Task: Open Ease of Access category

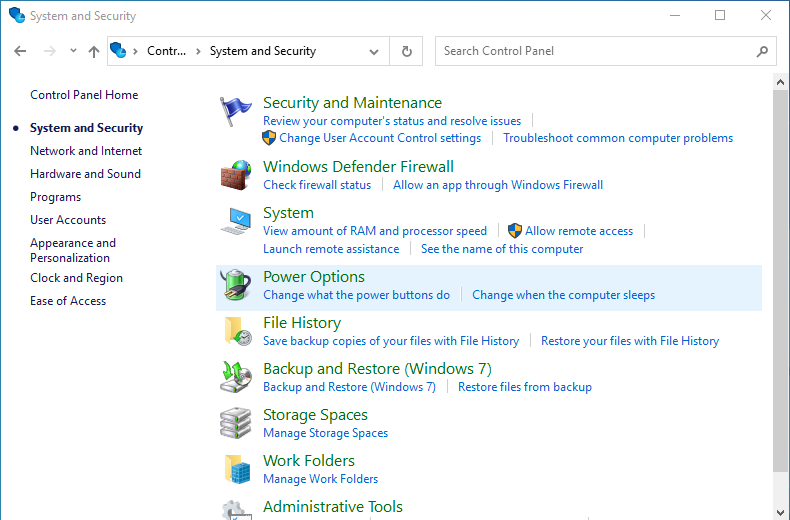Action: coord(68,301)
